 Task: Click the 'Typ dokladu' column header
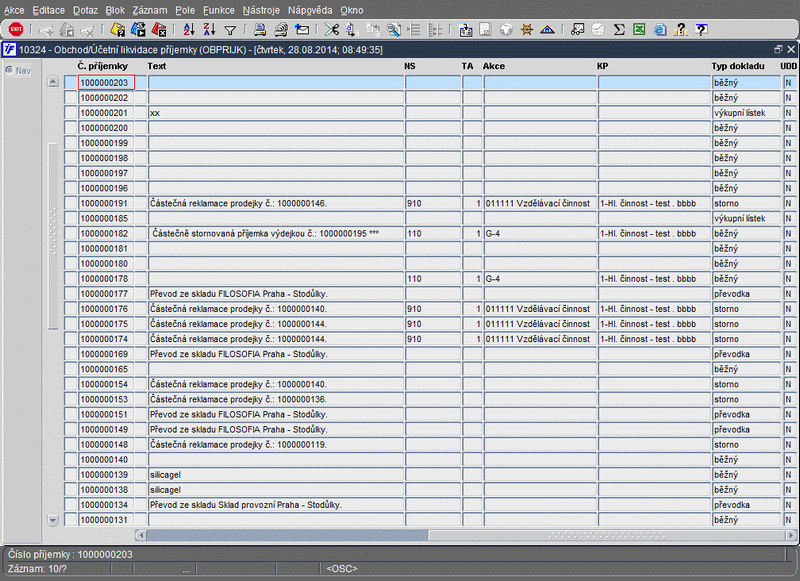(x=738, y=66)
